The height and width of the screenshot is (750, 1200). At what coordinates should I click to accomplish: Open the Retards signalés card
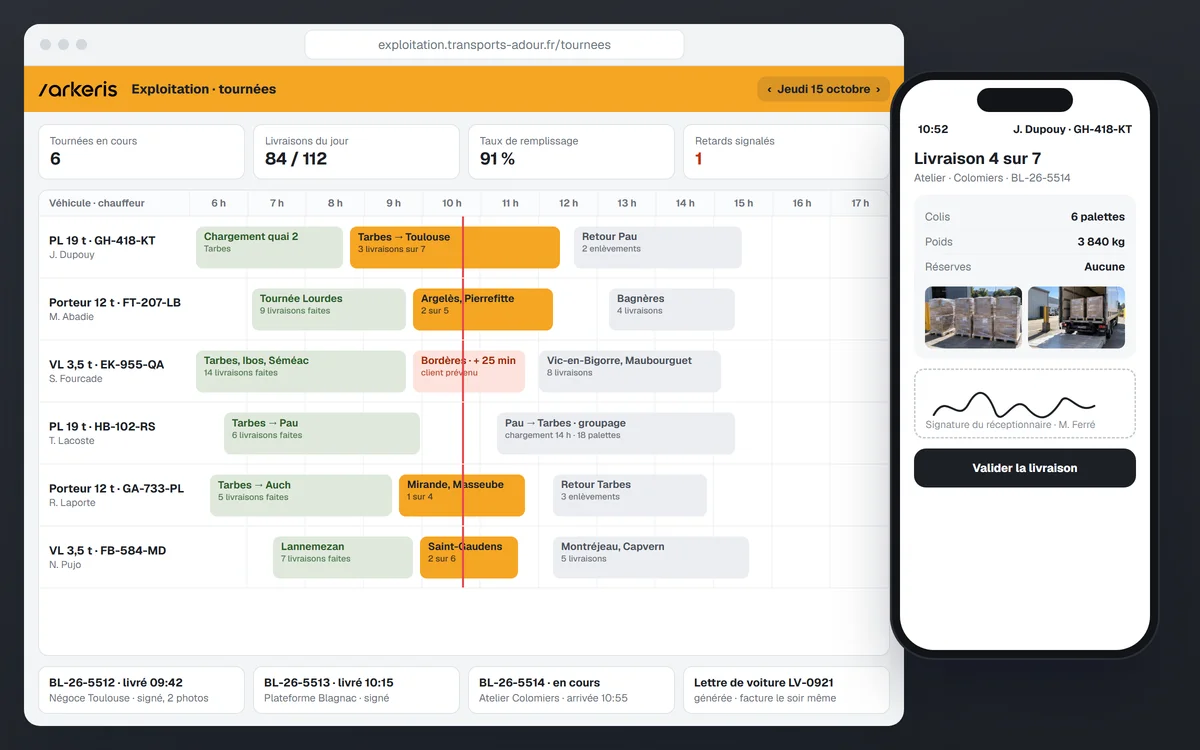(786, 152)
